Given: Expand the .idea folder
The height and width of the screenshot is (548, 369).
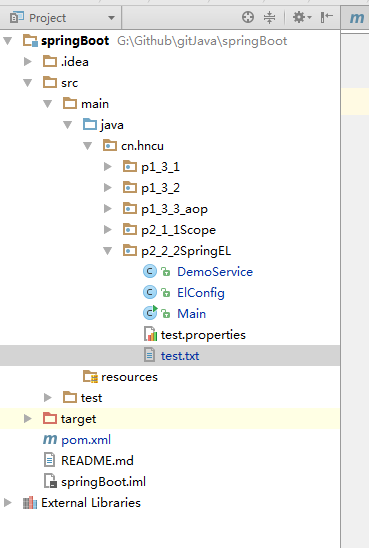Looking at the screenshot, I should point(27,62).
